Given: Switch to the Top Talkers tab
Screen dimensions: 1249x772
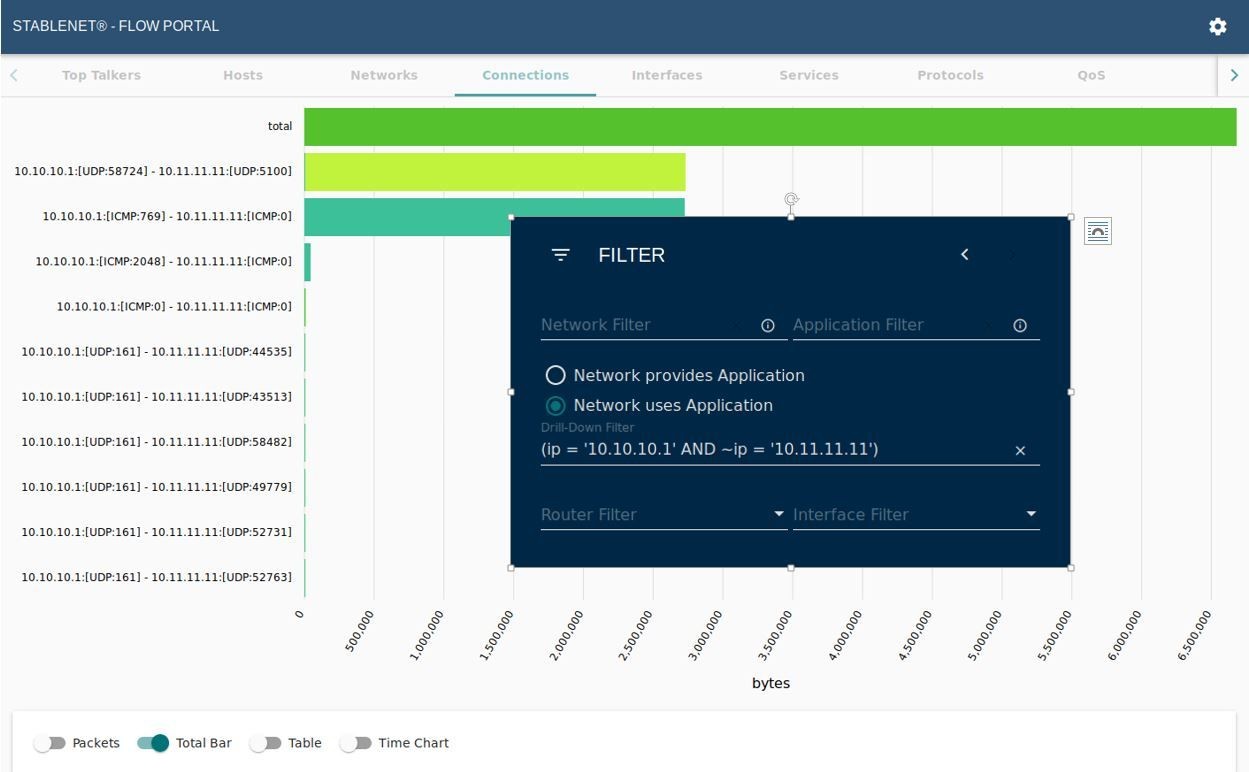Looking at the screenshot, I should [101, 75].
